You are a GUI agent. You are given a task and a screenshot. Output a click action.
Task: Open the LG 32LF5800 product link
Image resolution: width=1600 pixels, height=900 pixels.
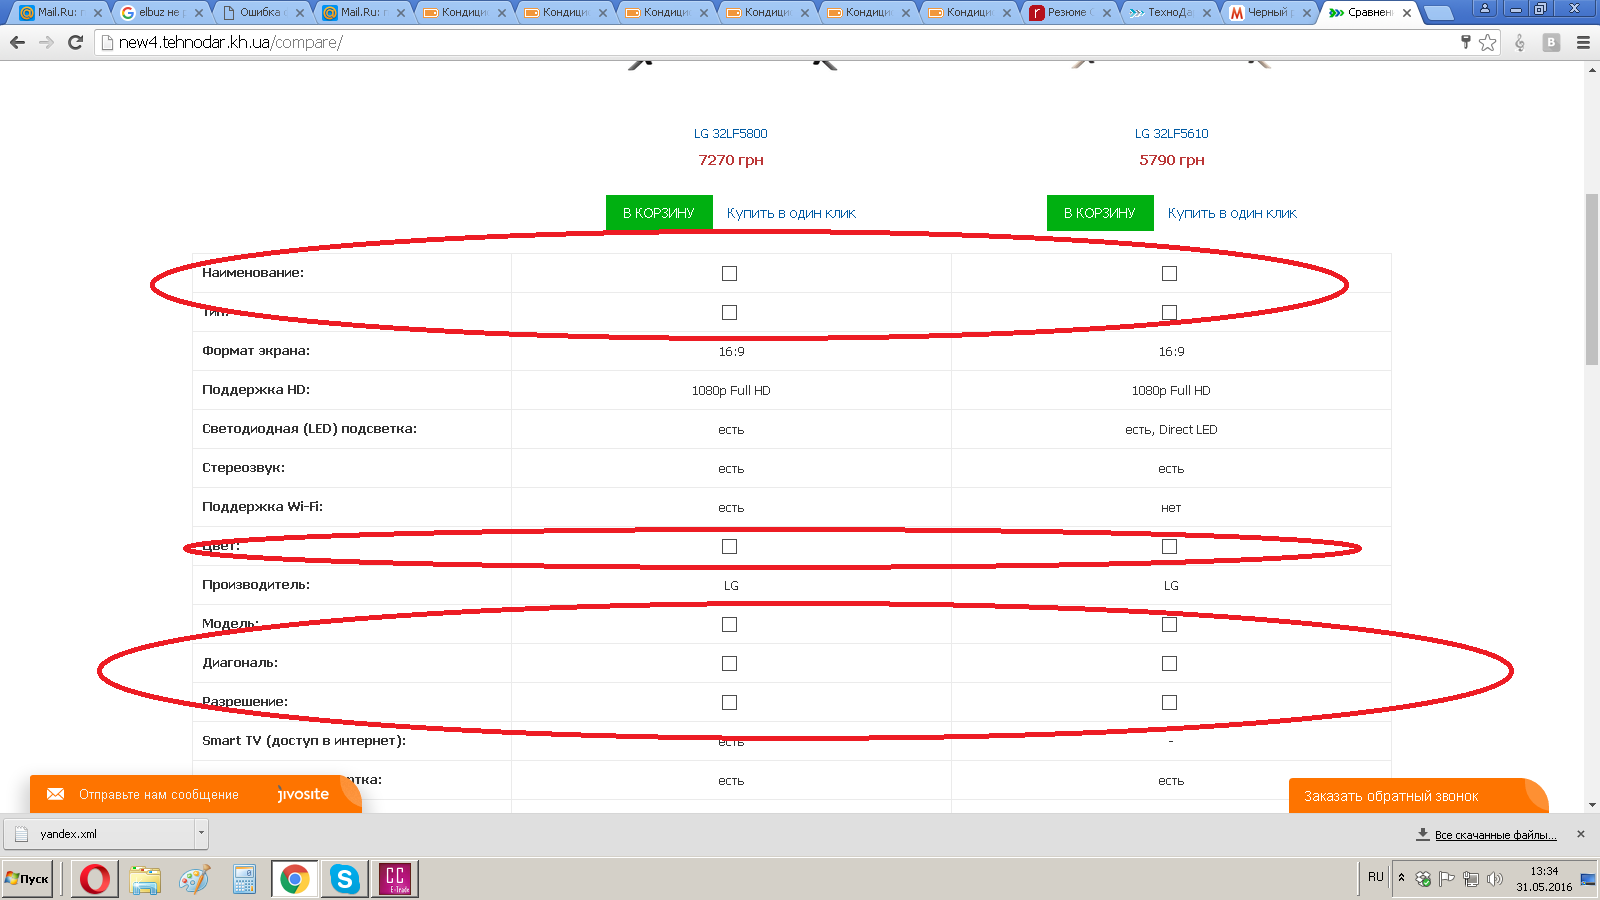pyautogui.click(x=731, y=134)
